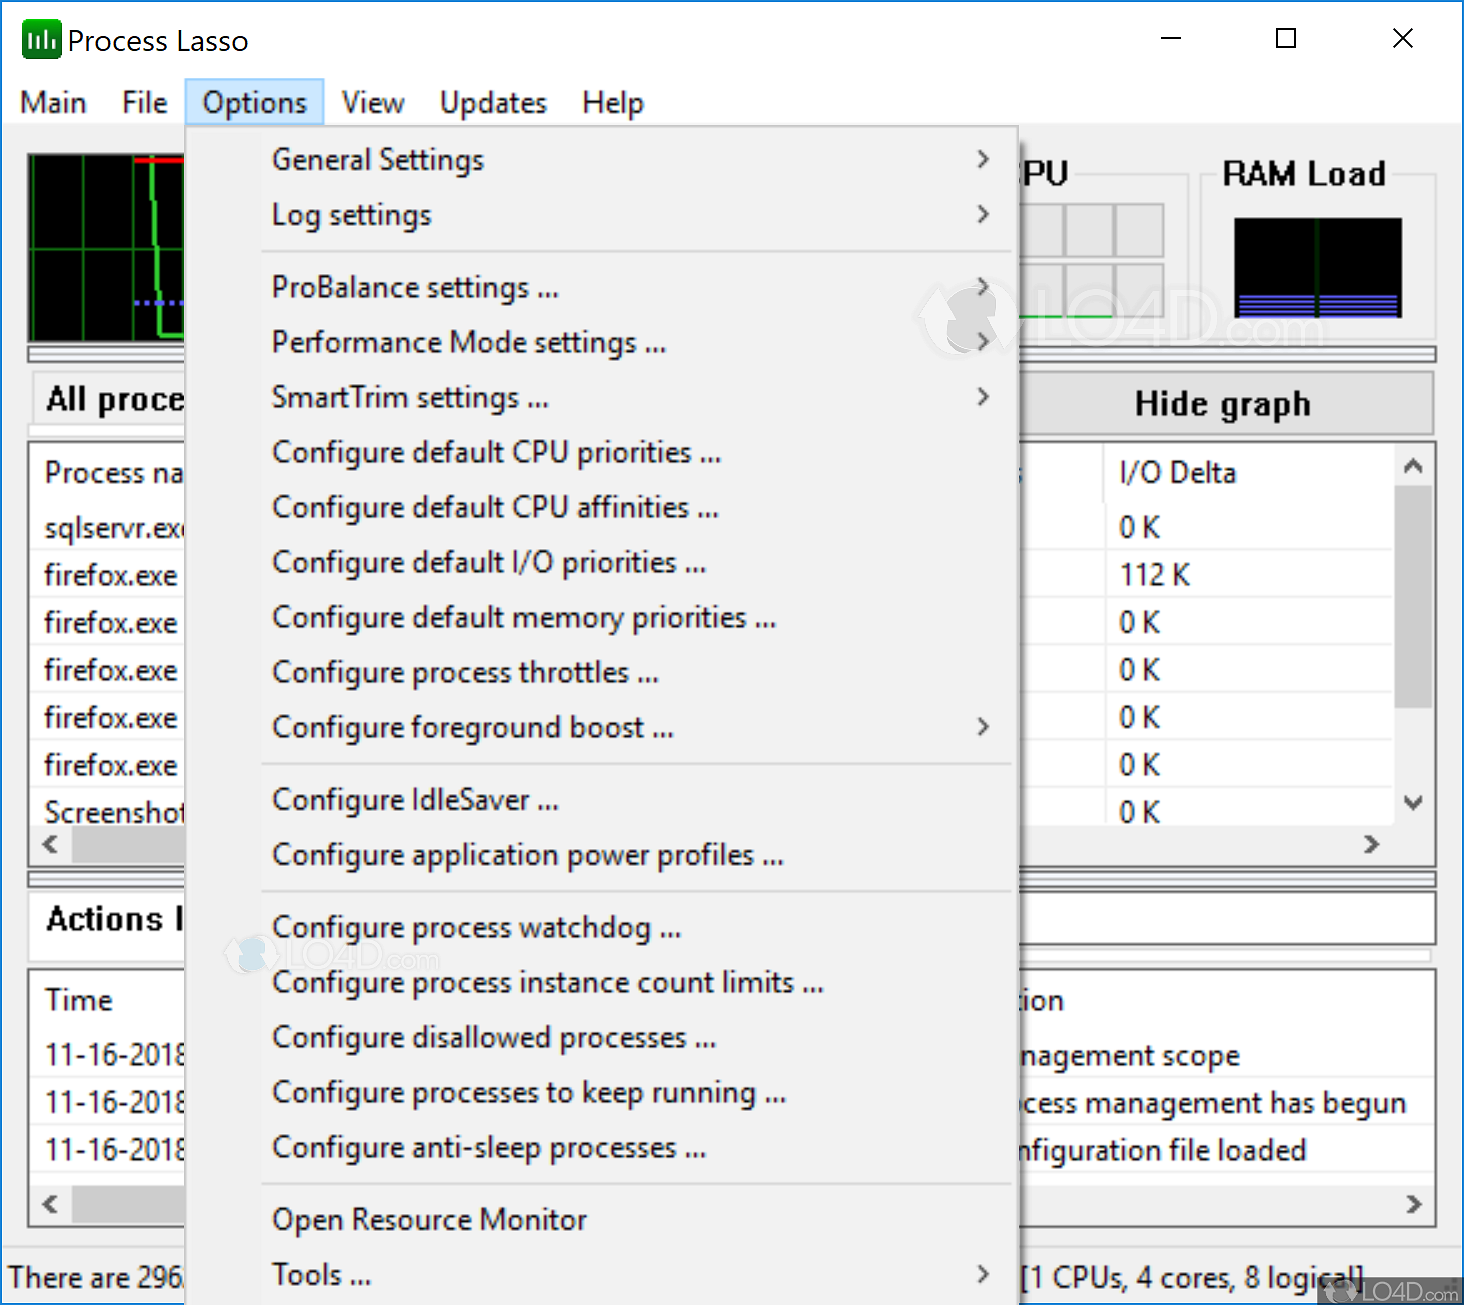Click the process list scroll down arrow
1464x1305 pixels.
[1413, 802]
